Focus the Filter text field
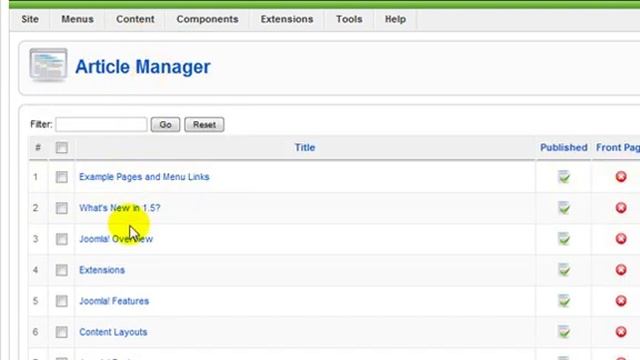The width and height of the screenshot is (640, 360). coord(101,124)
